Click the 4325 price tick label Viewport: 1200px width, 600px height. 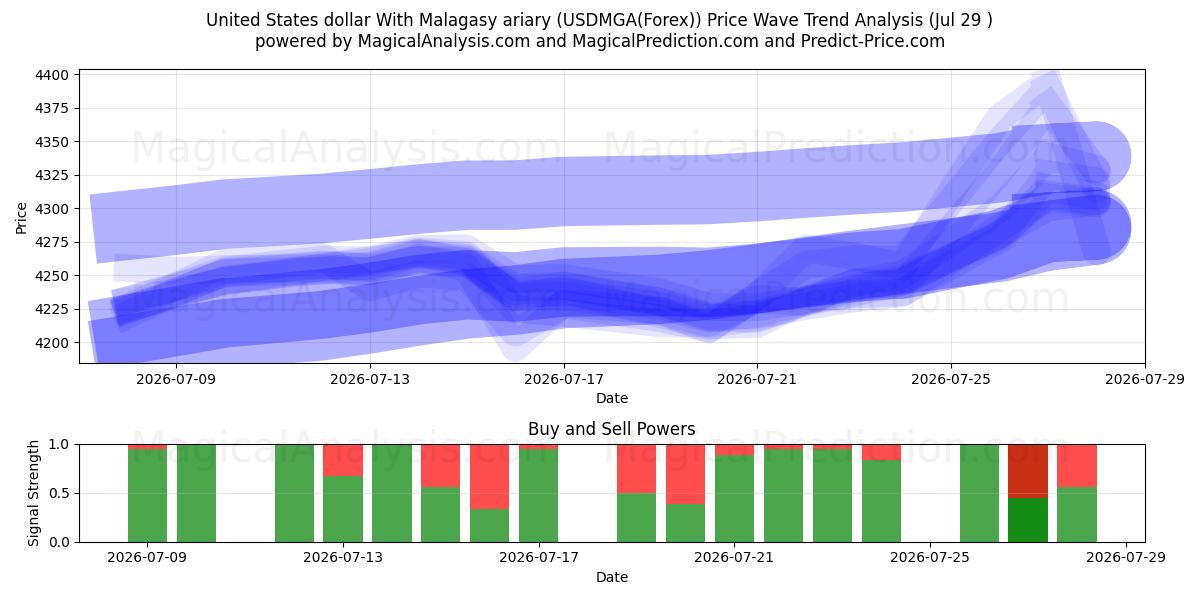tap(52, 175)
